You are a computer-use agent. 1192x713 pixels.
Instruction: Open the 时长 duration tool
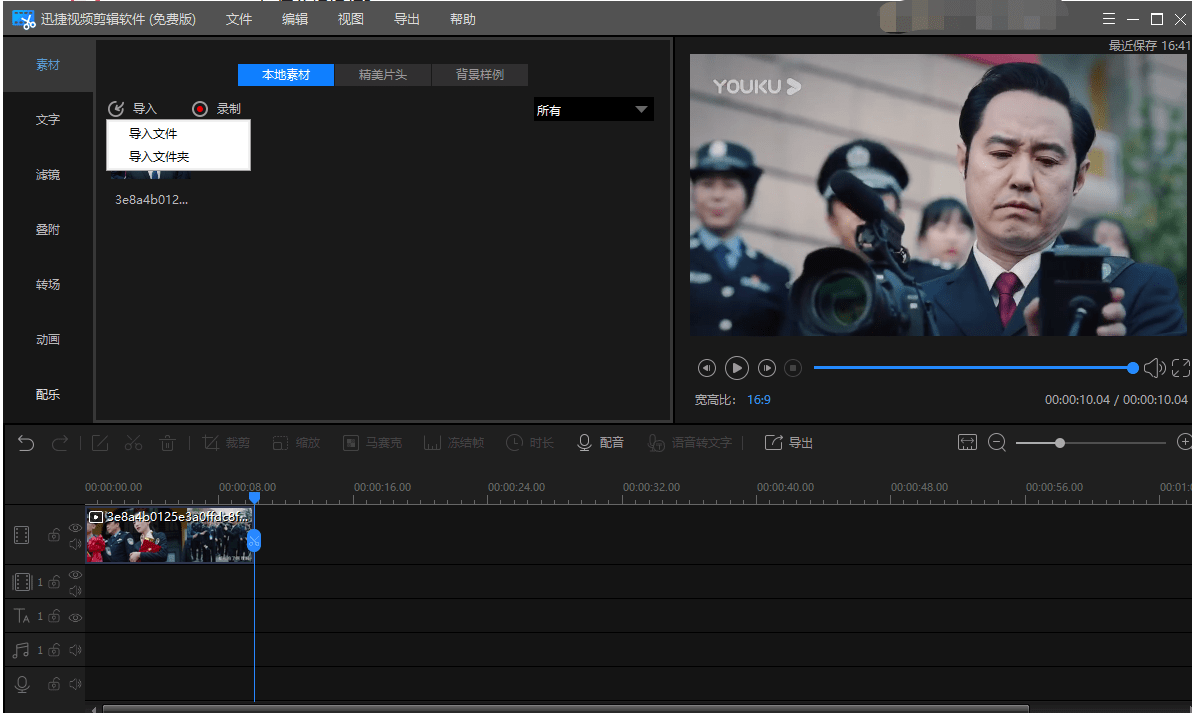click(x=530, y=442)
